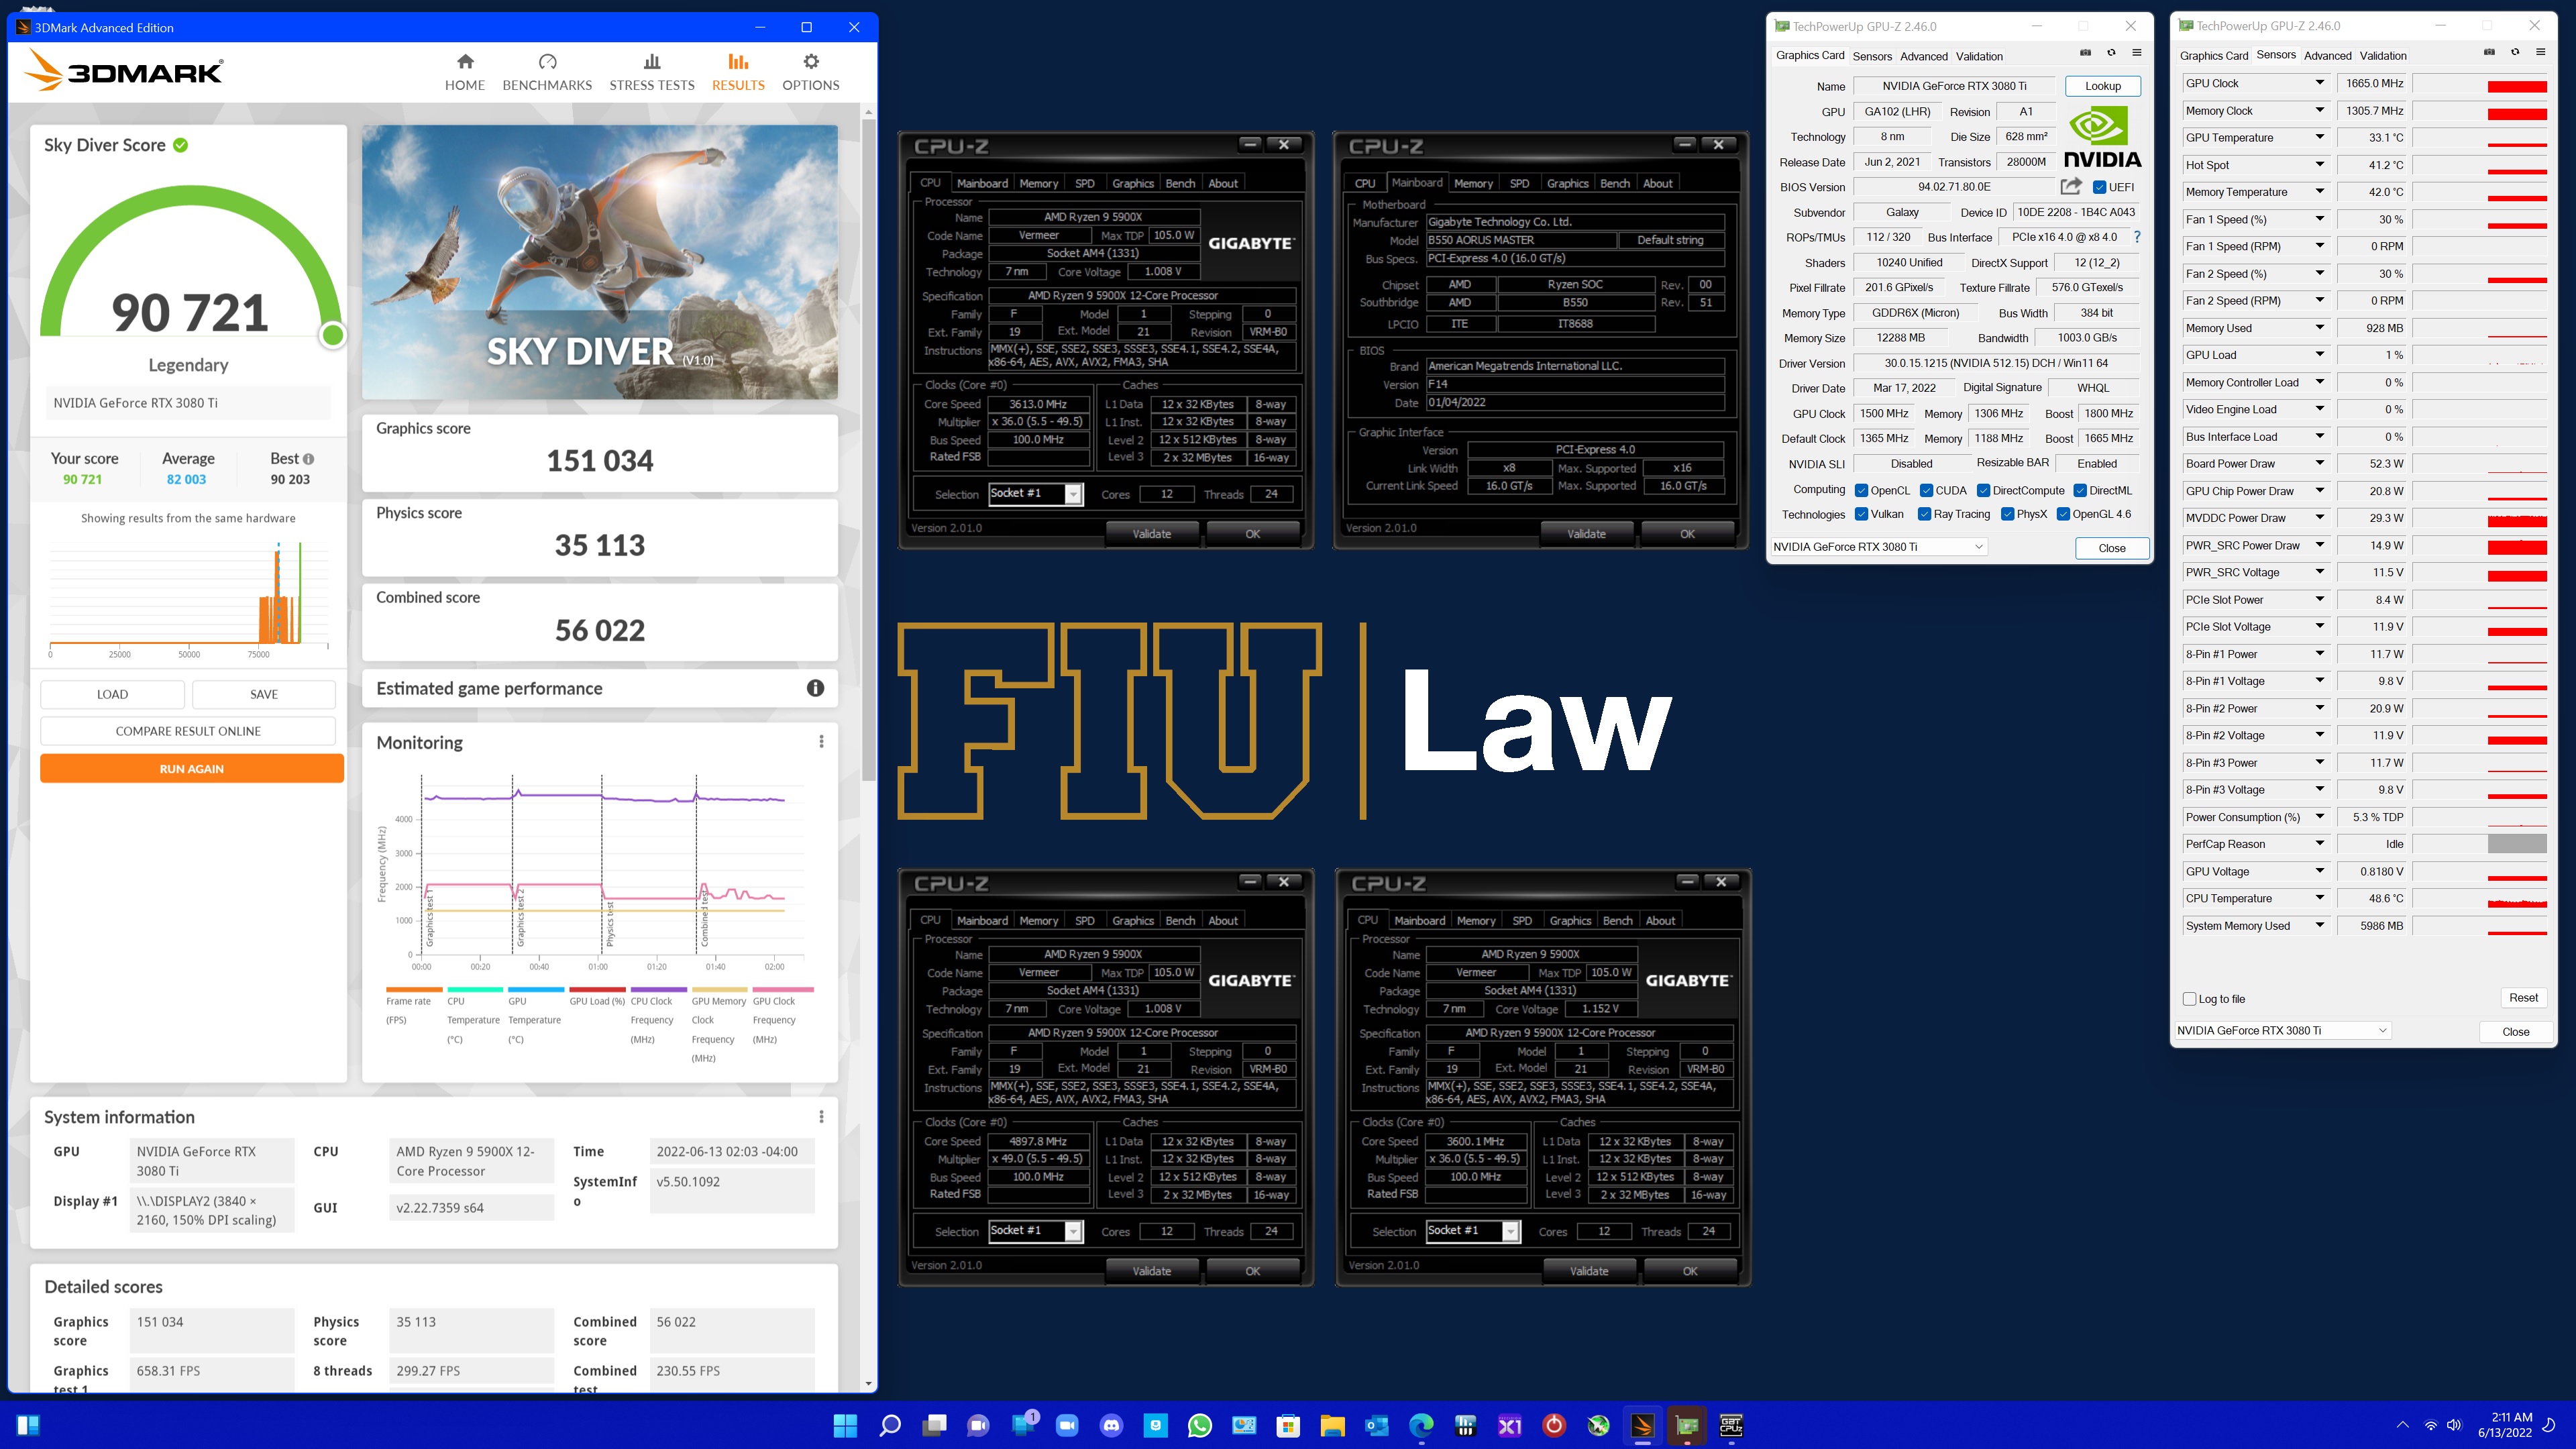Toggle the Vulkan checkbox in GPU-Z

click(x=1861, y=514)
